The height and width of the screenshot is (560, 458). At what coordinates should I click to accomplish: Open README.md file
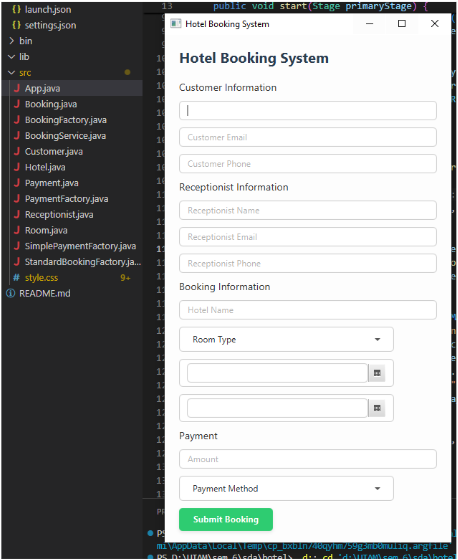45,293
